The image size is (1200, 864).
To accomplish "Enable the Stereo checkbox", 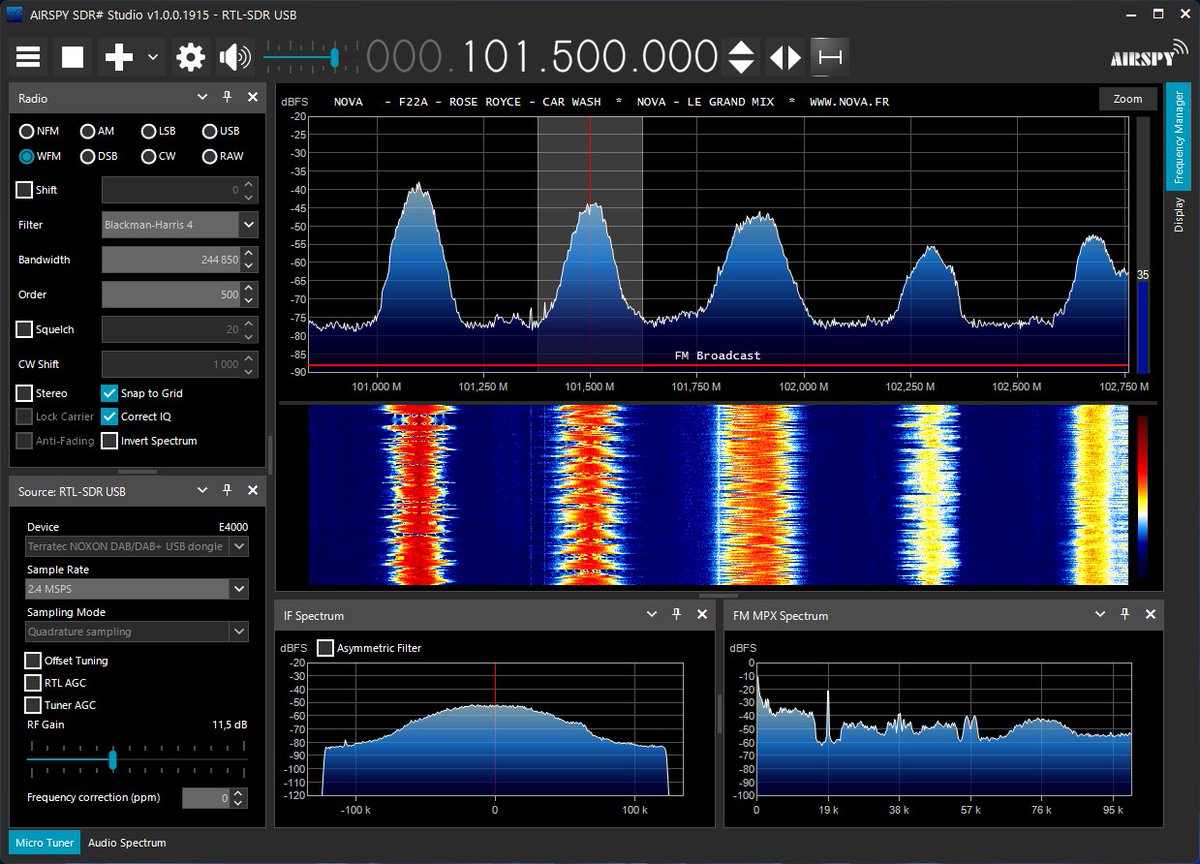I will (25, 393).
